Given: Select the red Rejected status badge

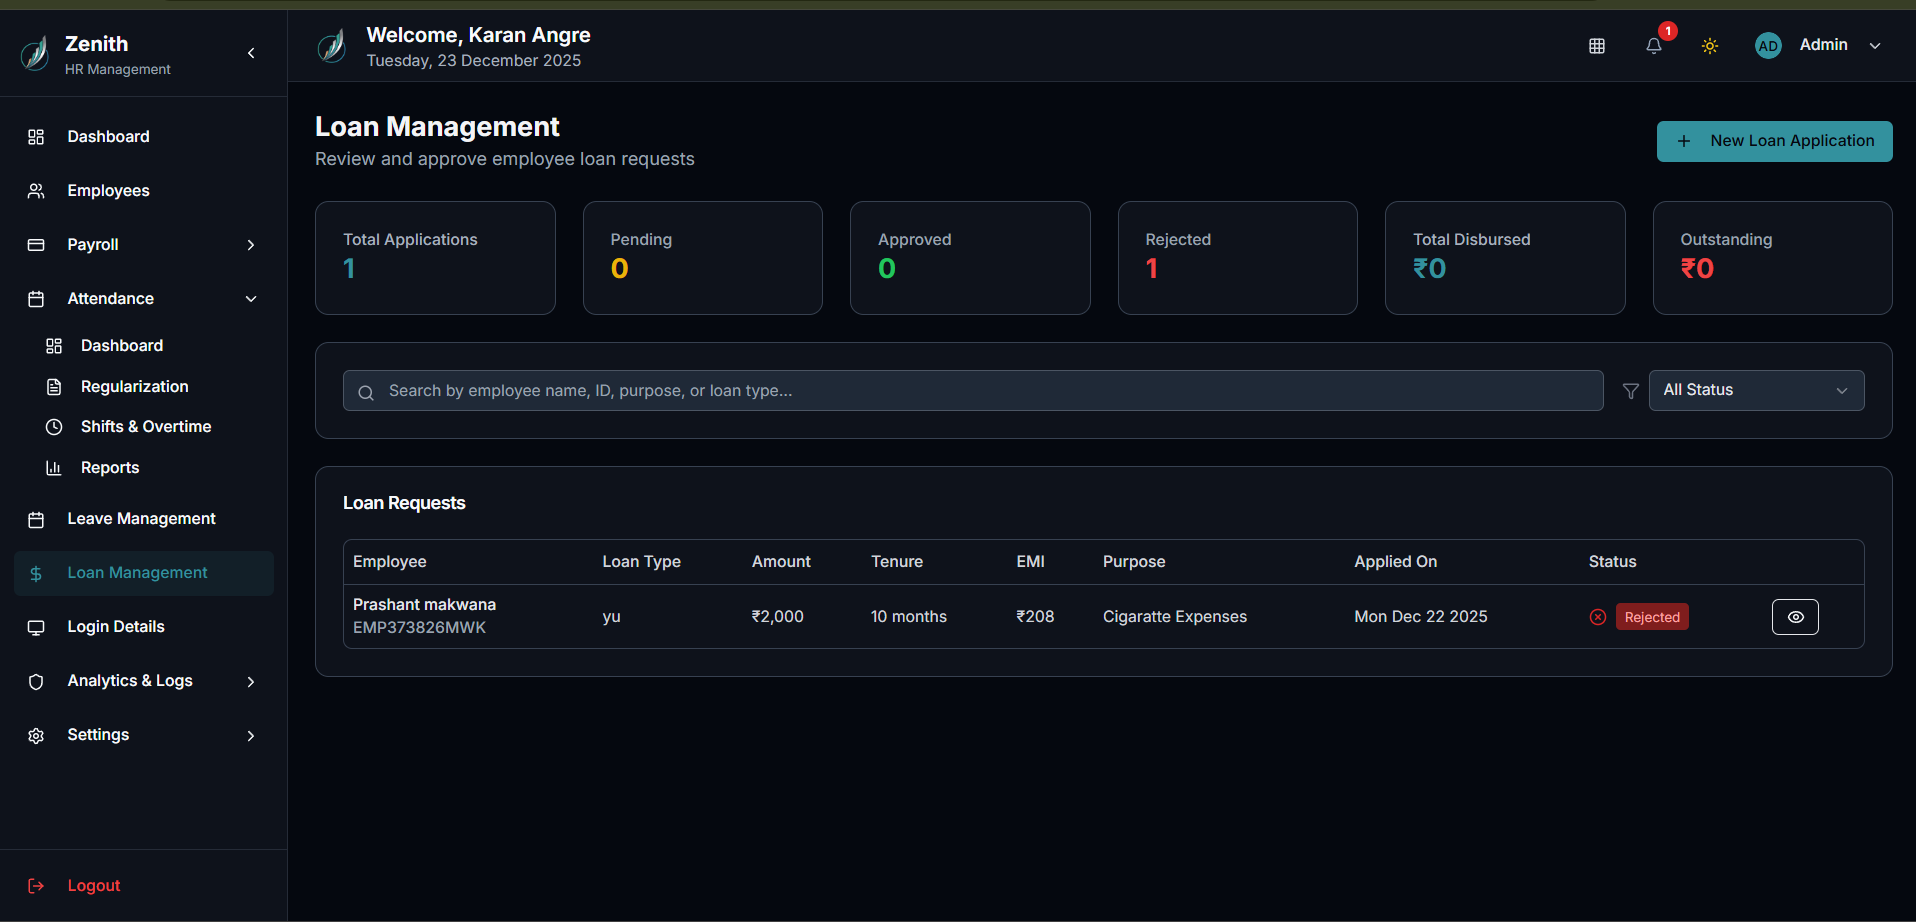Looking at the screenshot, I should coord(1652,617).
